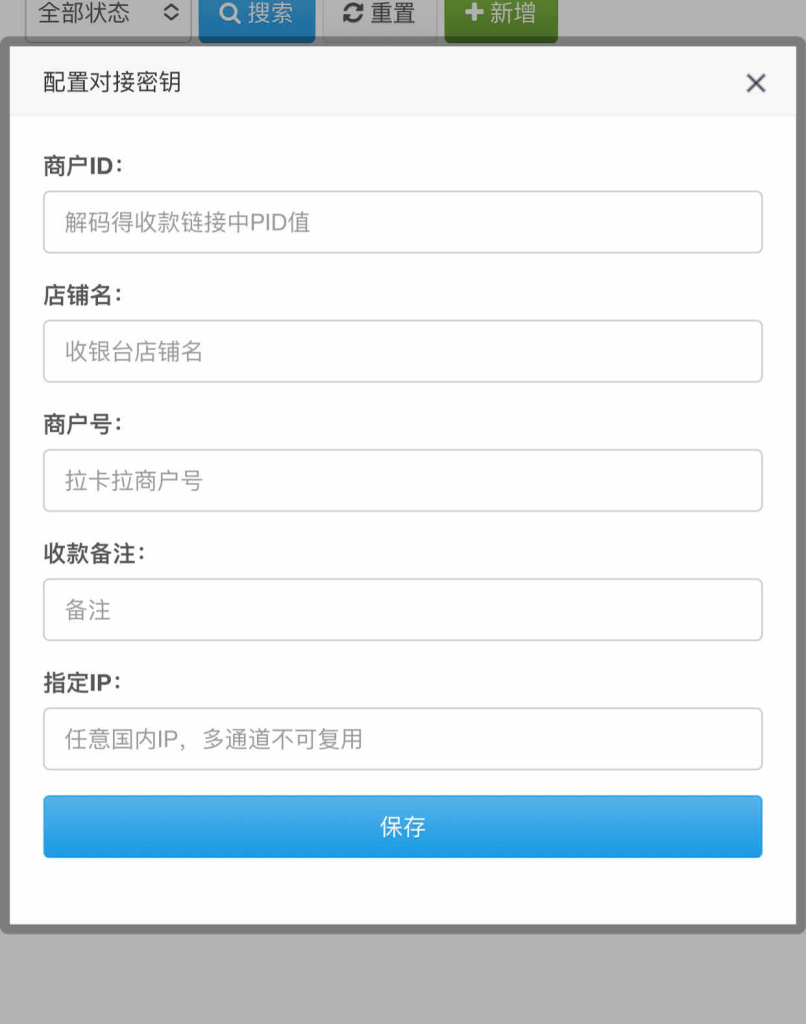Click 新增 to add a new entry
The image size is (806, 1024).
tap(500, 14)
